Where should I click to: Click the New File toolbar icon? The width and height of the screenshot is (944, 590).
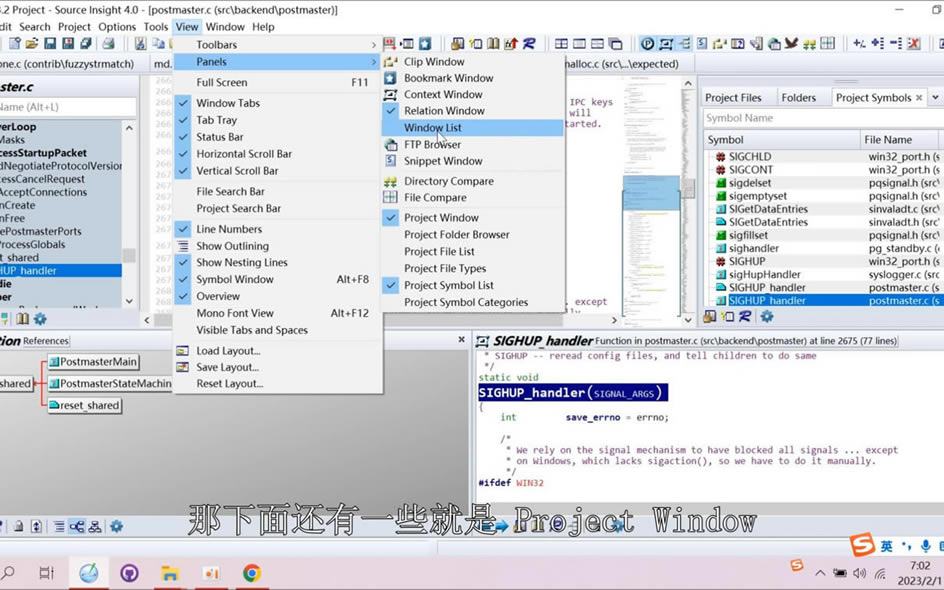(14, 43)
